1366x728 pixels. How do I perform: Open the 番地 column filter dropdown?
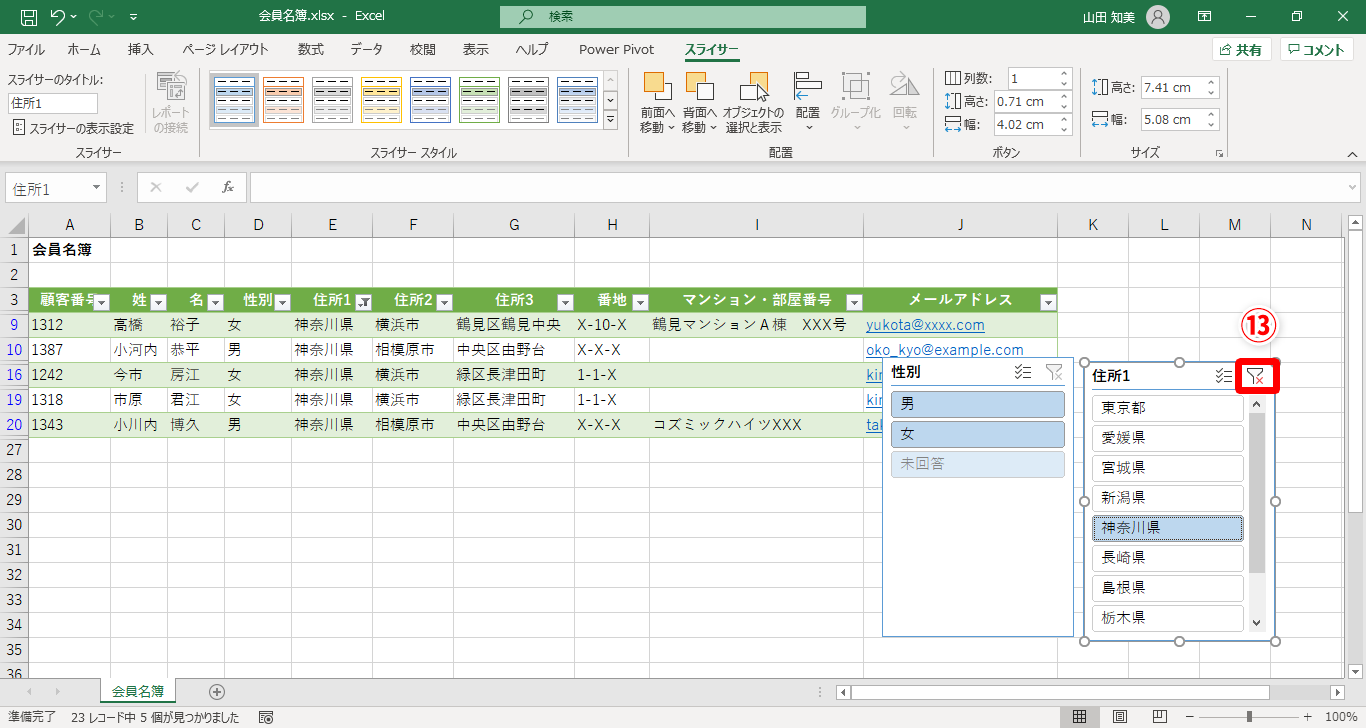(x=640, y=302)
